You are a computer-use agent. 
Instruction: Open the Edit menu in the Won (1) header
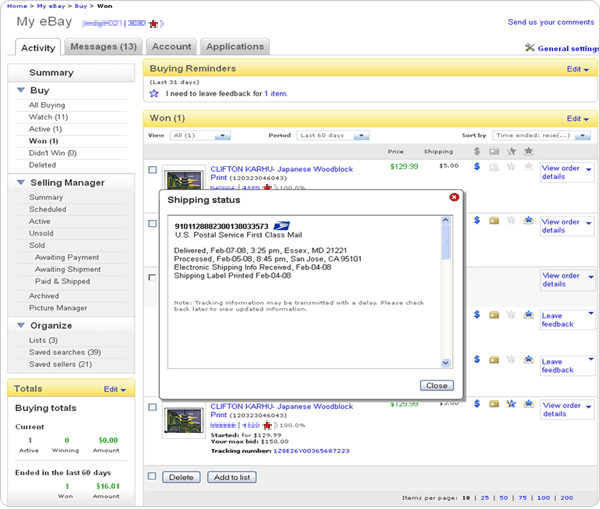[x=577, y=119]
